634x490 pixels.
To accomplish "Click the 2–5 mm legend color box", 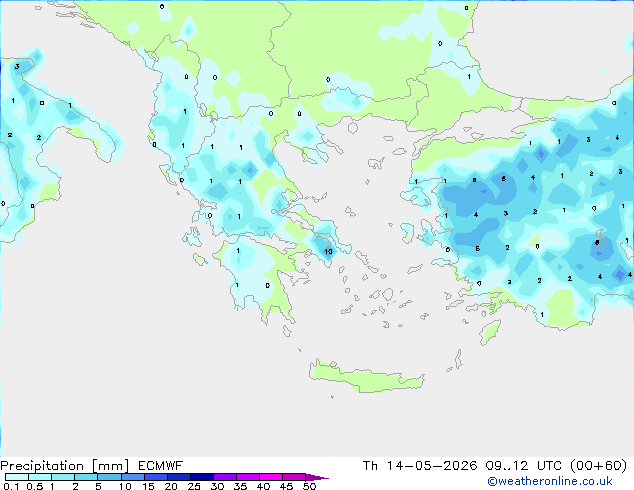I will tap(86, 477).
